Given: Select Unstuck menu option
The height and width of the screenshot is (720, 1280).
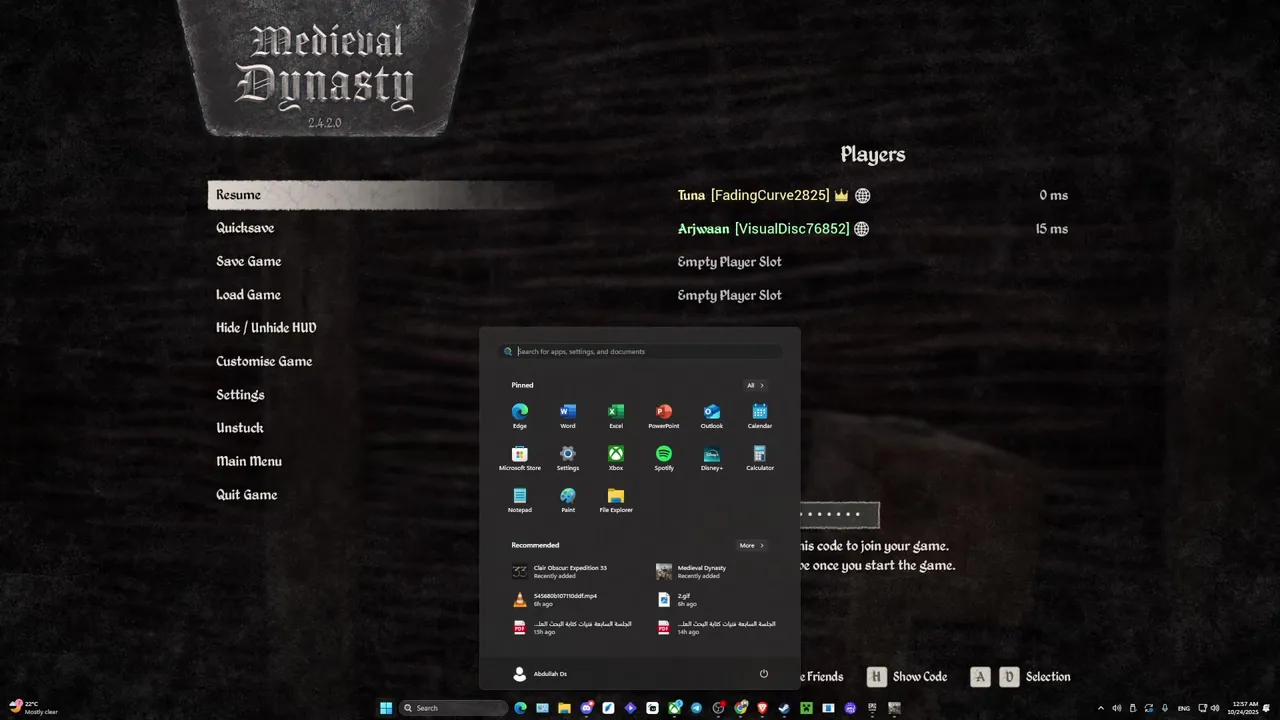Looking at the screenshot, I should pos(240,428).
